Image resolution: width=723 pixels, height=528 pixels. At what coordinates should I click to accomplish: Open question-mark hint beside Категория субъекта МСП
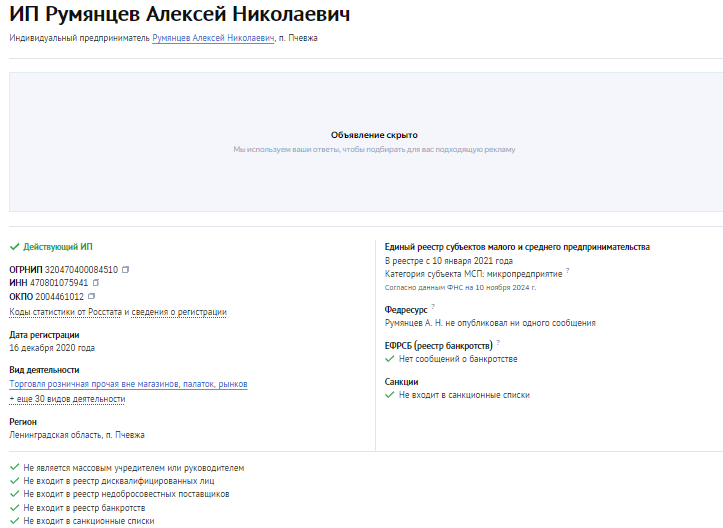(568, 271)
